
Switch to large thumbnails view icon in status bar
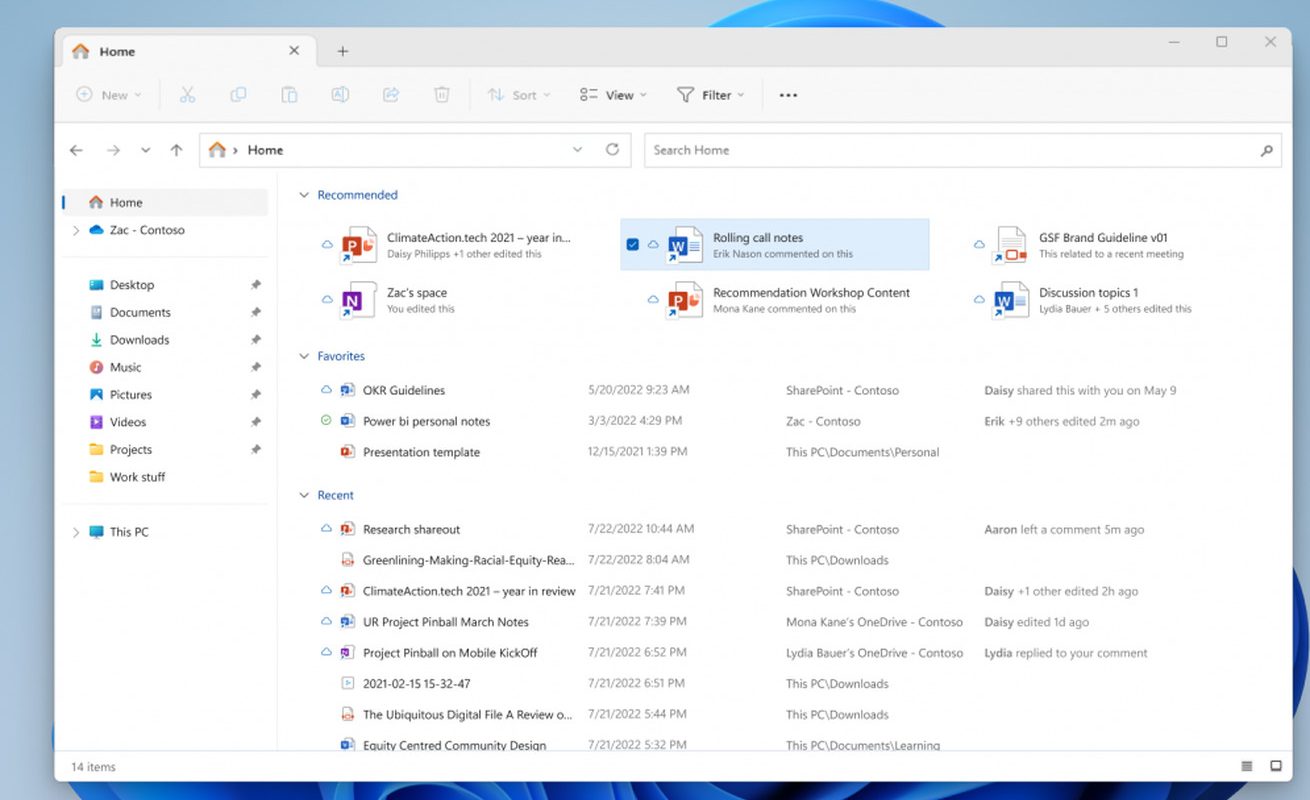click(x=1276, y=766)
